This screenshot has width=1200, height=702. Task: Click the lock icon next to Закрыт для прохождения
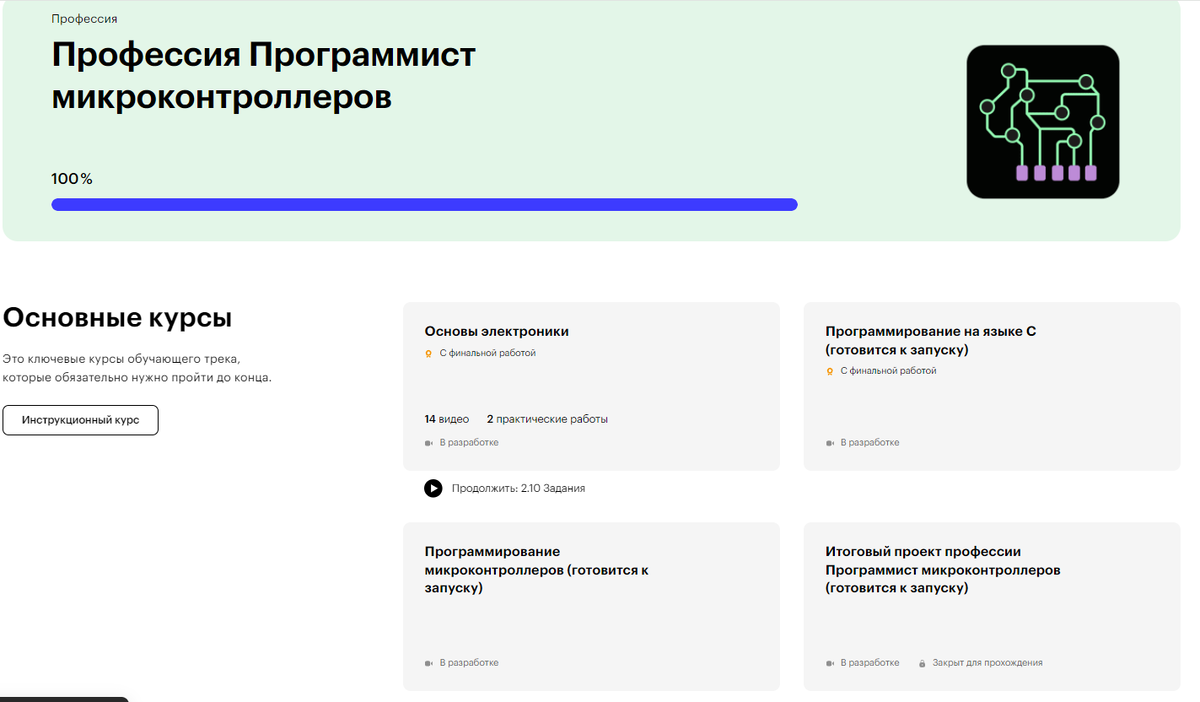(x=920, y=662)
